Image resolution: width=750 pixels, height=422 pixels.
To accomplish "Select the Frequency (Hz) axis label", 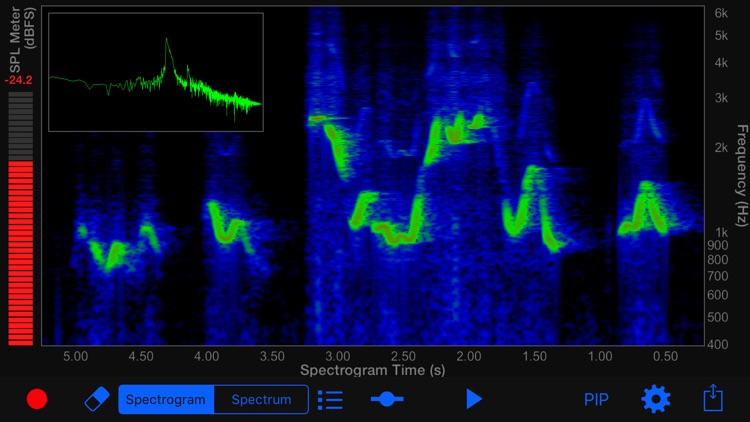I will coord(742,176).
